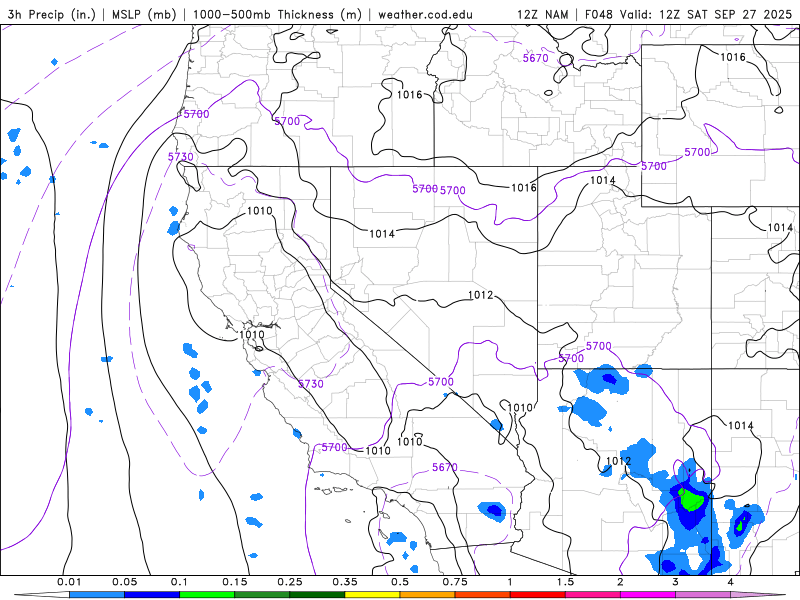800x600 pixels.
Task: Click the 'MSLP (mb)' header text
Action: (x=142, y=14)
